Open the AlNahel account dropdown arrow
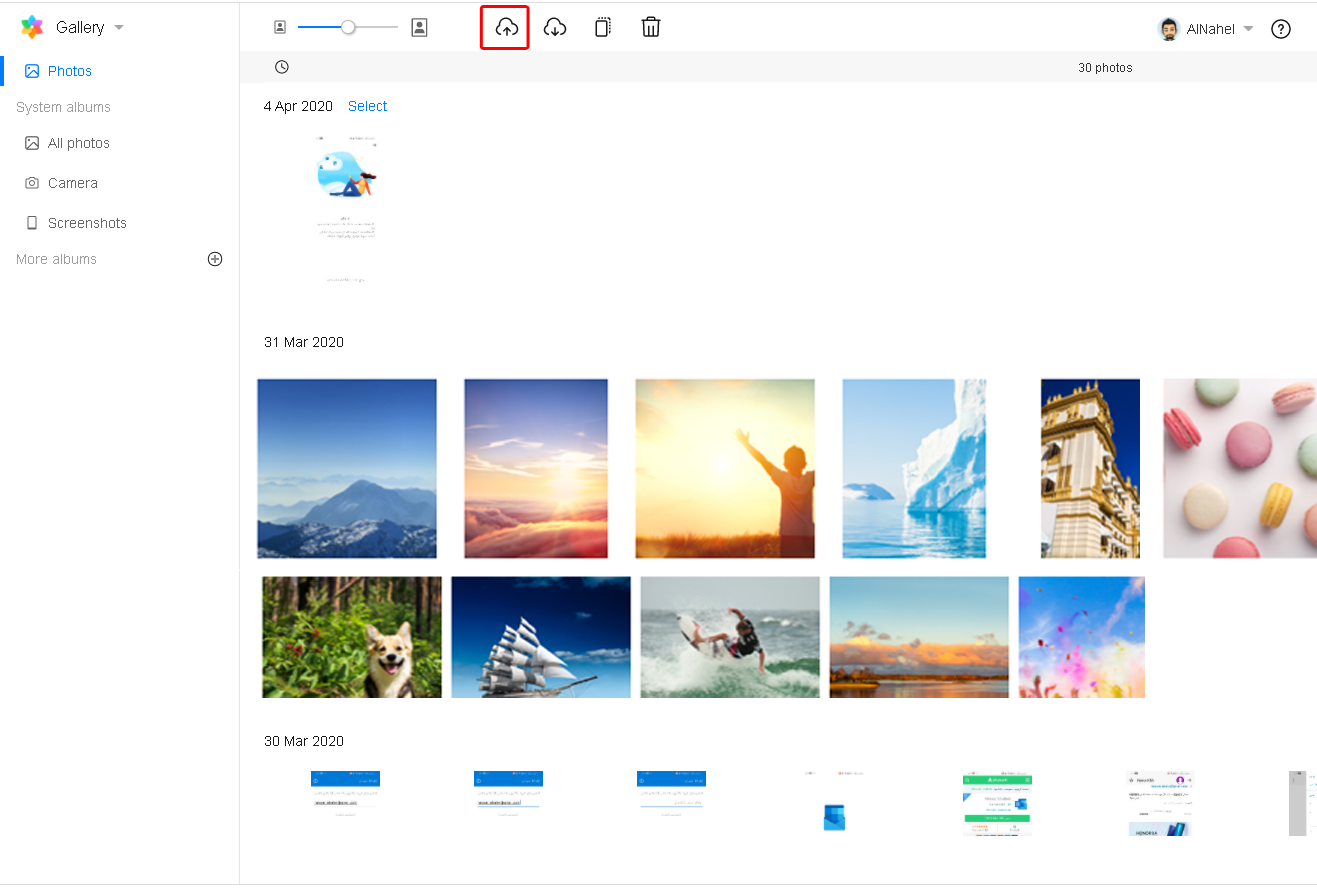This screenshot has height=889, width=1317. point(1248,29)
